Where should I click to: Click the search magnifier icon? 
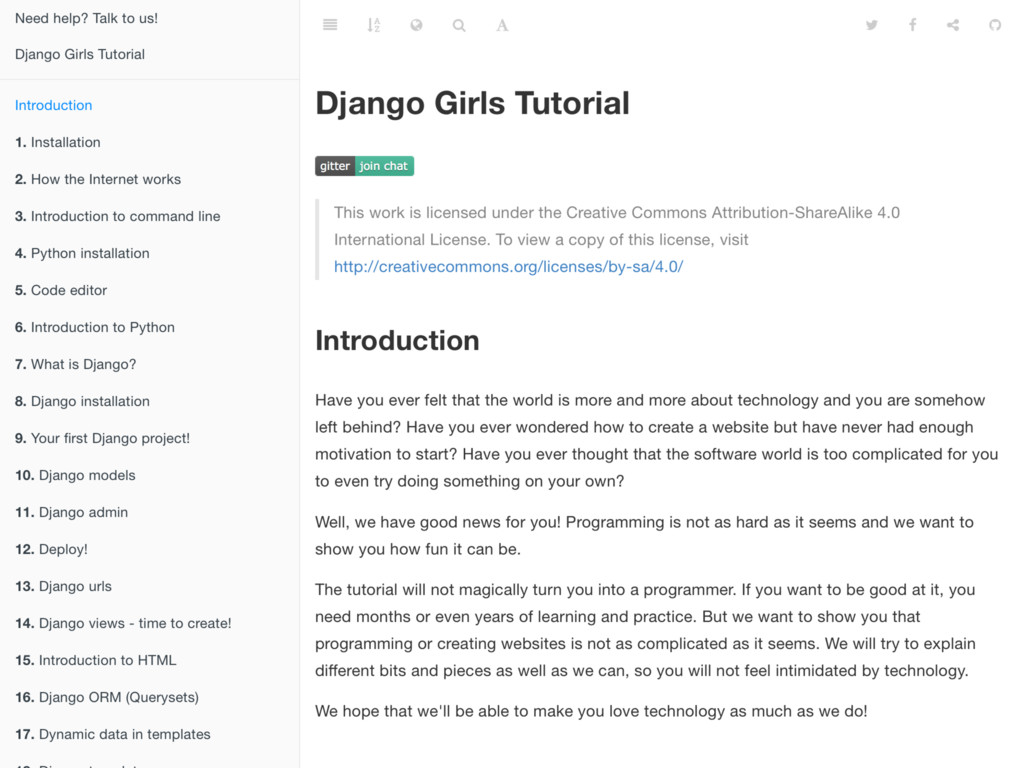point(459,25)
